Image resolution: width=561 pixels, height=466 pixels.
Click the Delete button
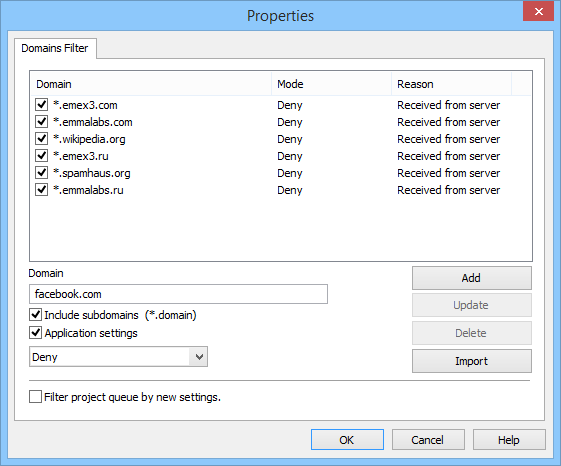[x=472, y=333]
